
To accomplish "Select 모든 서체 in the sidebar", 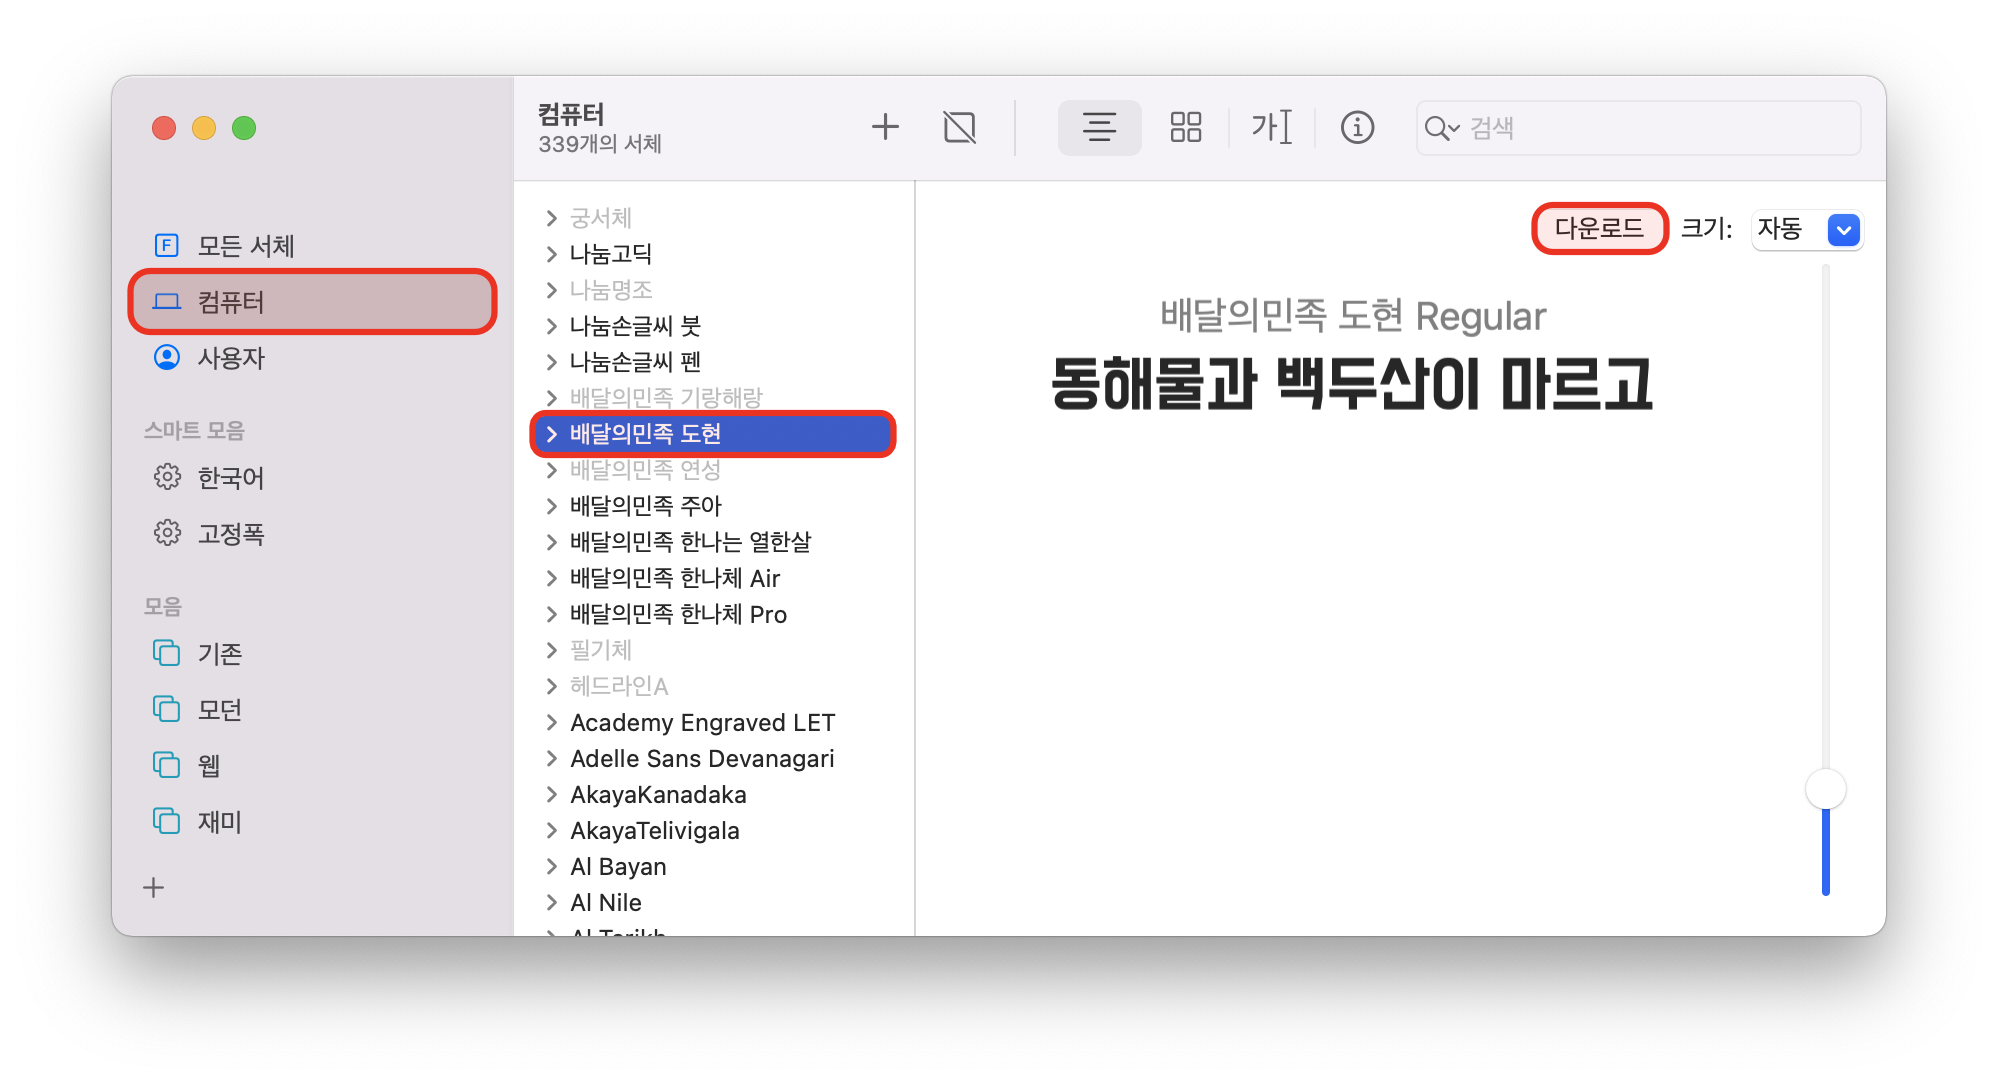I will (x=245, y=246).
